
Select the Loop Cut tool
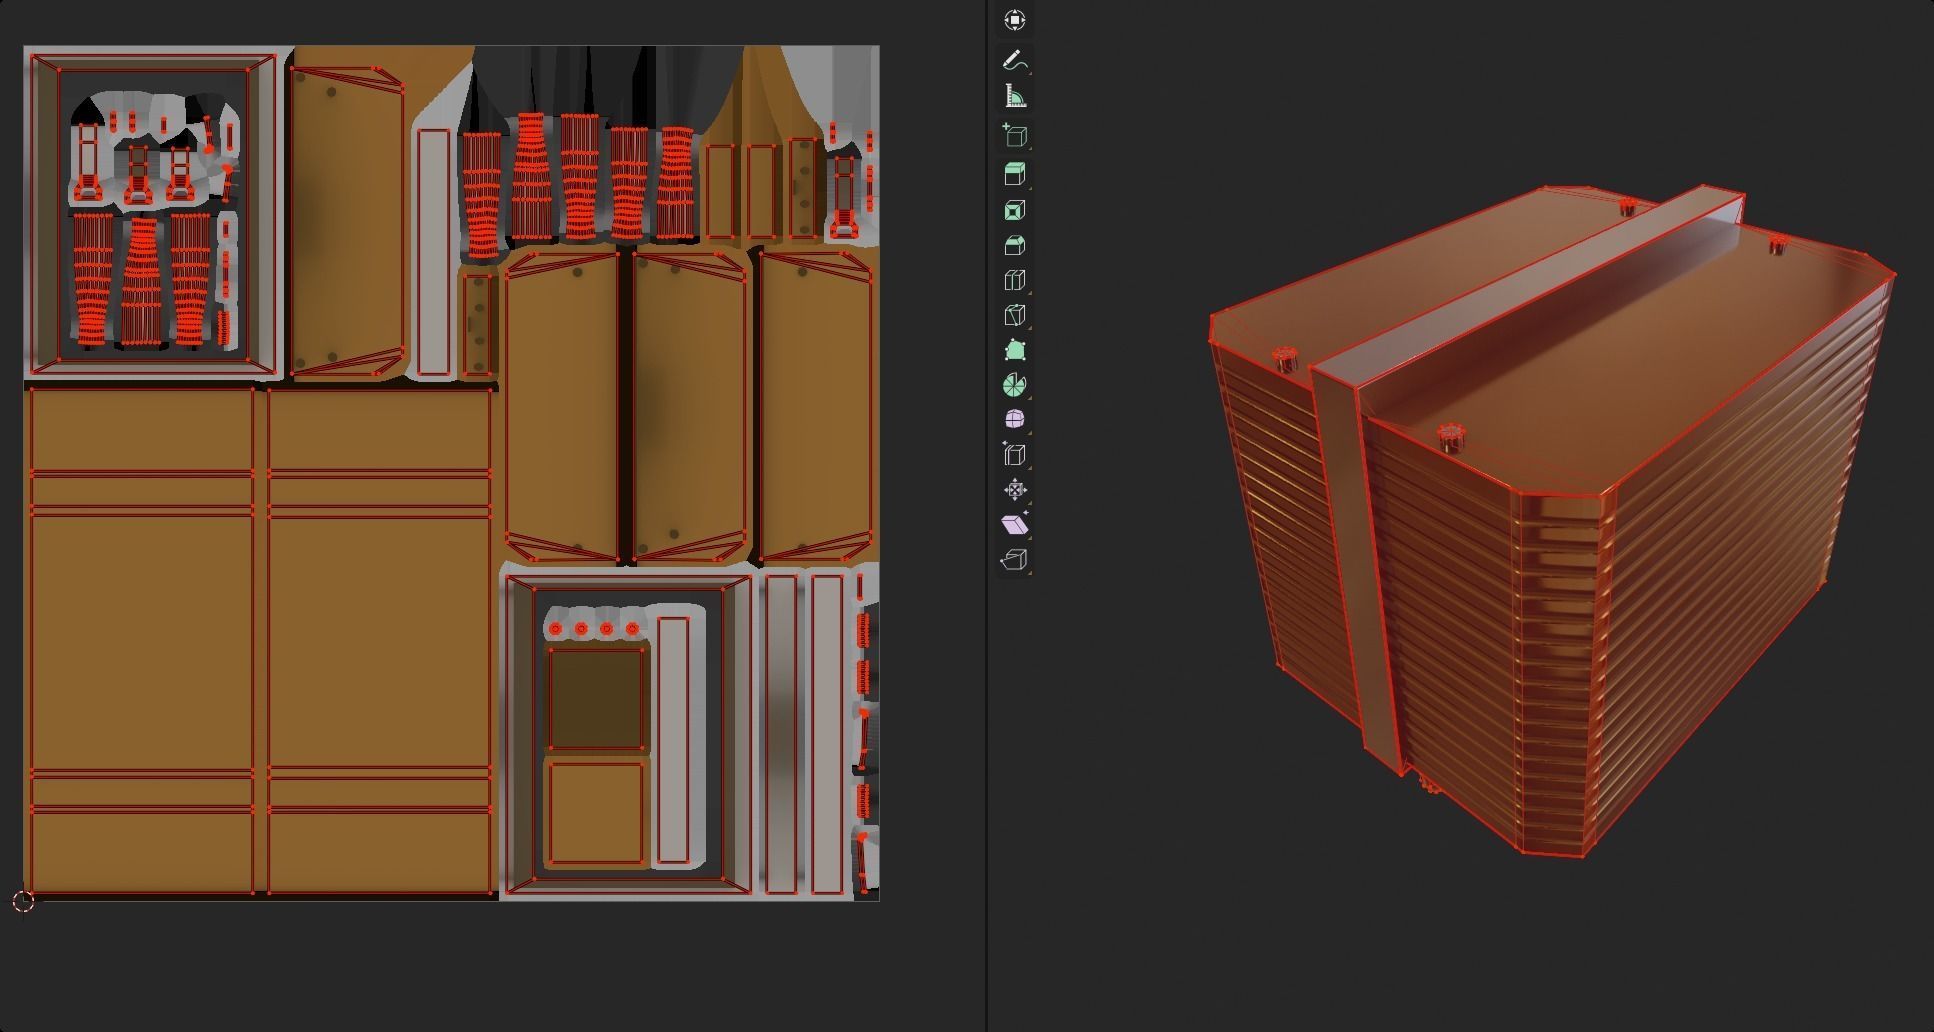coord(1014,280)
